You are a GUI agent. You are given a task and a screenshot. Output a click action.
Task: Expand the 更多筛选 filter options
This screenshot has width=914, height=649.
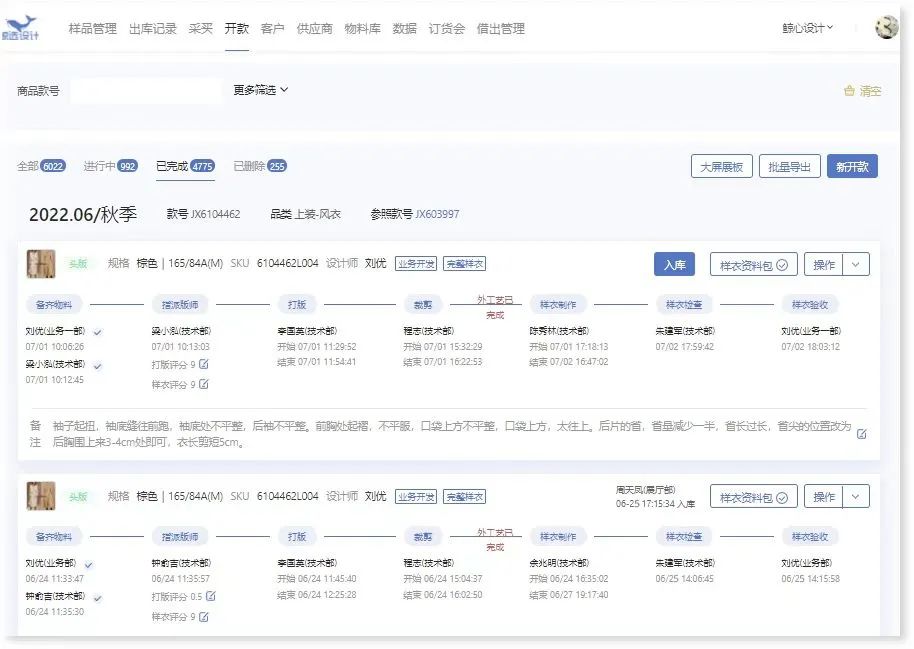[x=258, y=89]
